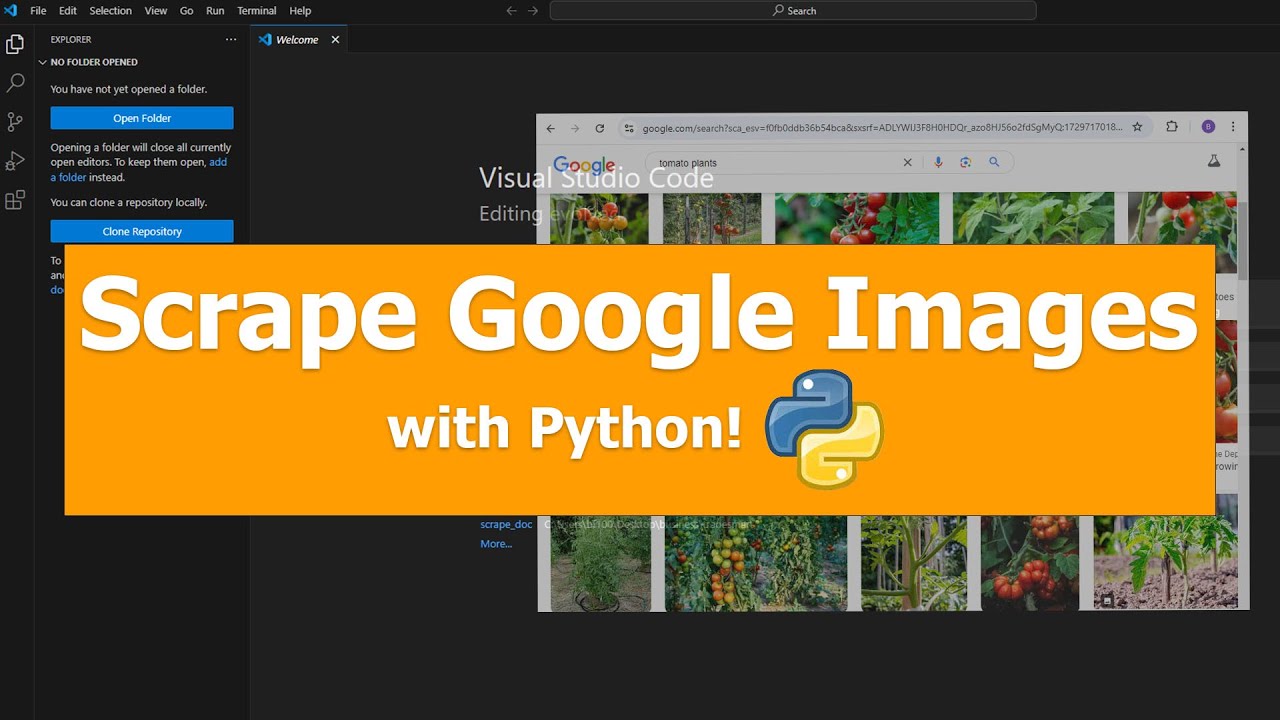
Task: Open the scrape_doc recent project link
Action: point(506,524)
